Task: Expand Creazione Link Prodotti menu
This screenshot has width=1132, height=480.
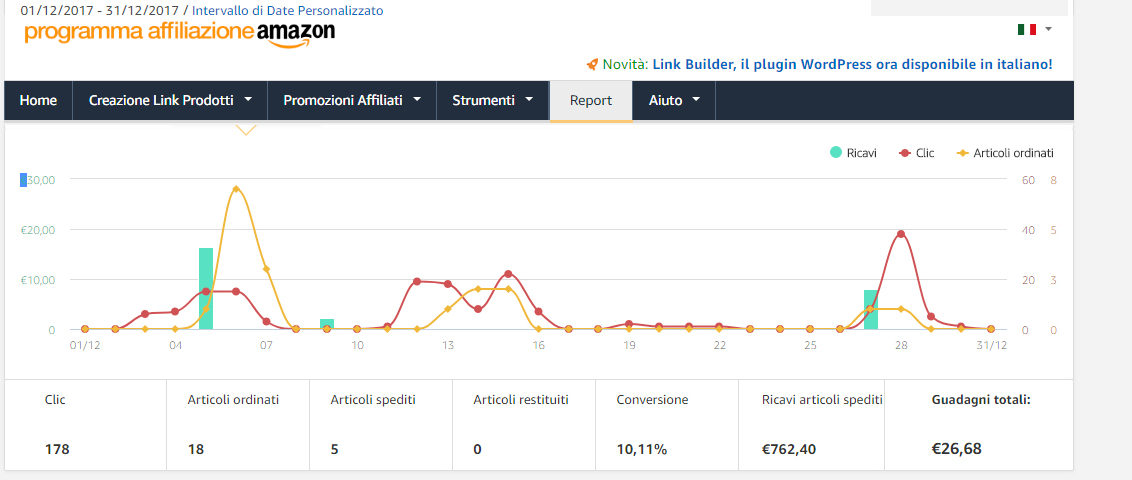Action: click(170, 100)
